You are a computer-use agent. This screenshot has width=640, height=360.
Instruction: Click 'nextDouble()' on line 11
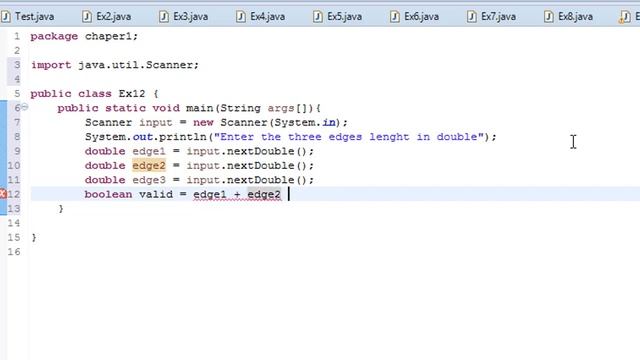pos(267,180)
